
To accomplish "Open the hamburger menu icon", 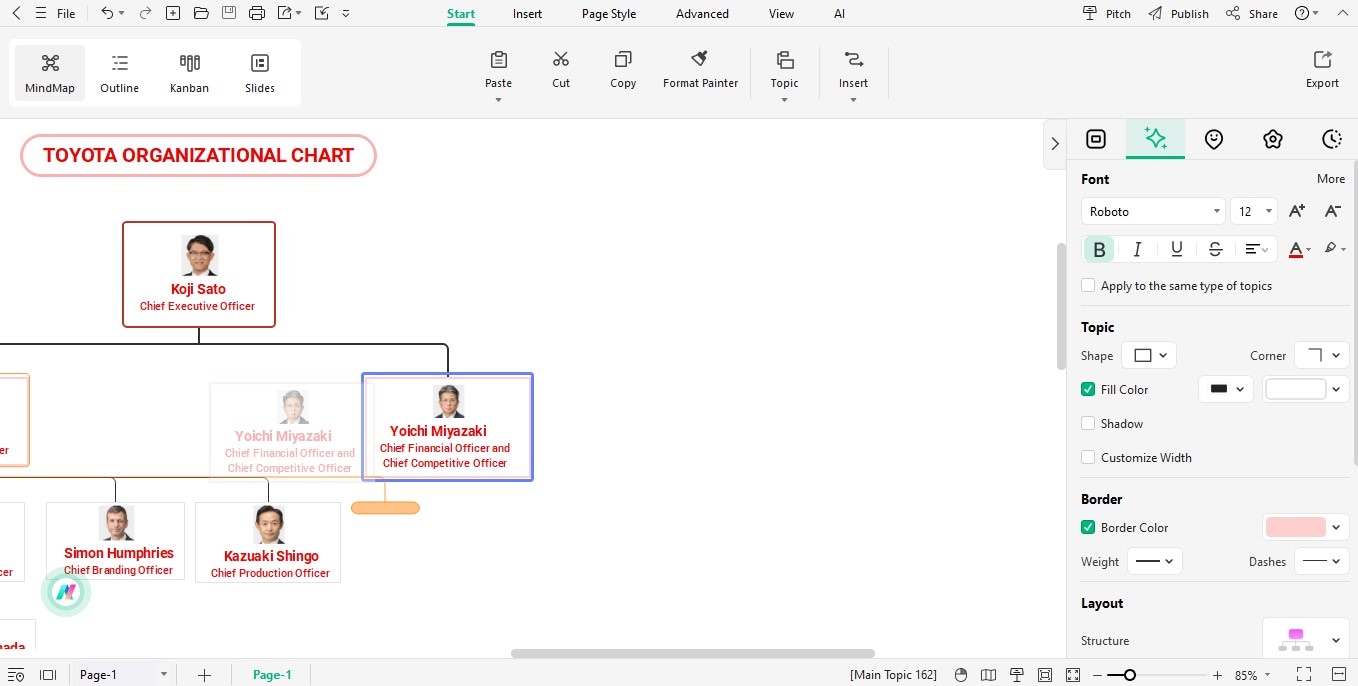I will point(40,13).
